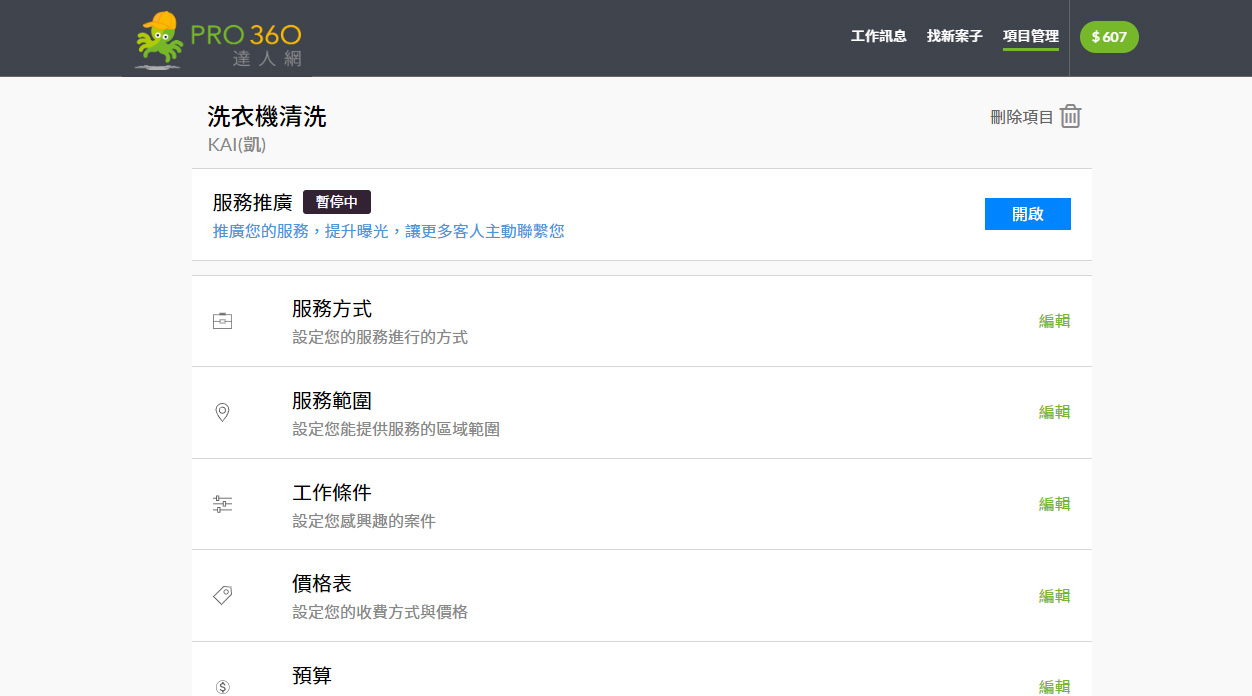1252x696 pixels.
Task: Click the location pin icon beside 服務範圍
Action: point(222,413)
